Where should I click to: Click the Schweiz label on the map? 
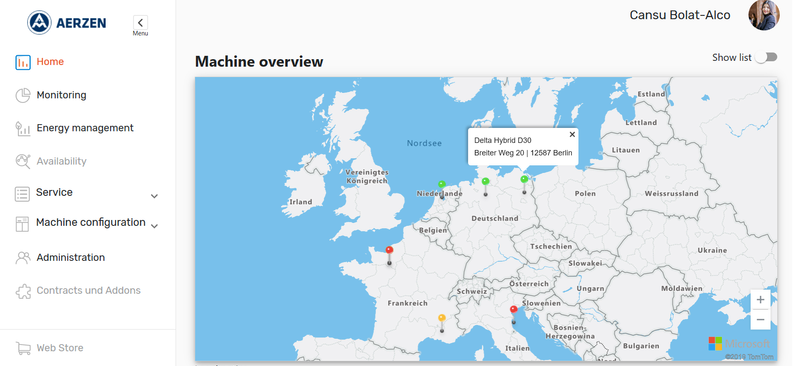[472, 291]
